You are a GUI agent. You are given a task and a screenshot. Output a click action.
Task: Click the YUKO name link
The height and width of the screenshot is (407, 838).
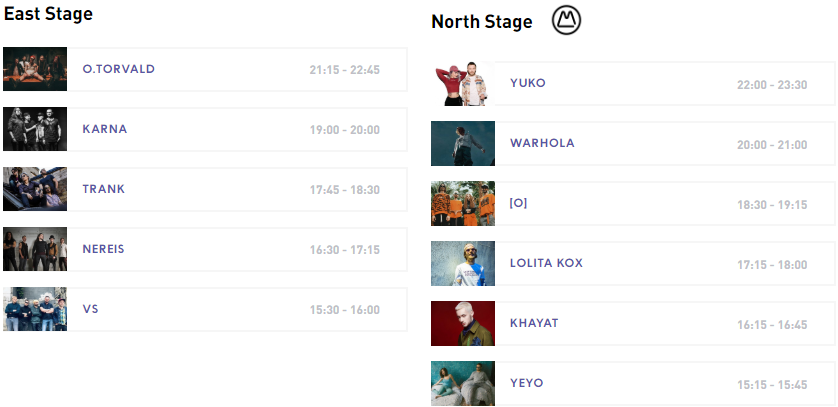coord(528,83)
